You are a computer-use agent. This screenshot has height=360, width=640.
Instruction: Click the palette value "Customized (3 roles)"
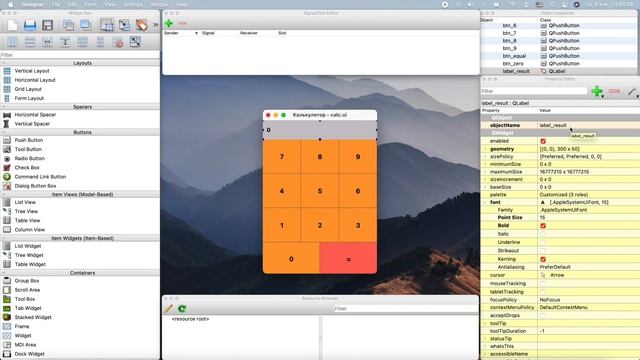pyautogui.click(x=564, y=195)
